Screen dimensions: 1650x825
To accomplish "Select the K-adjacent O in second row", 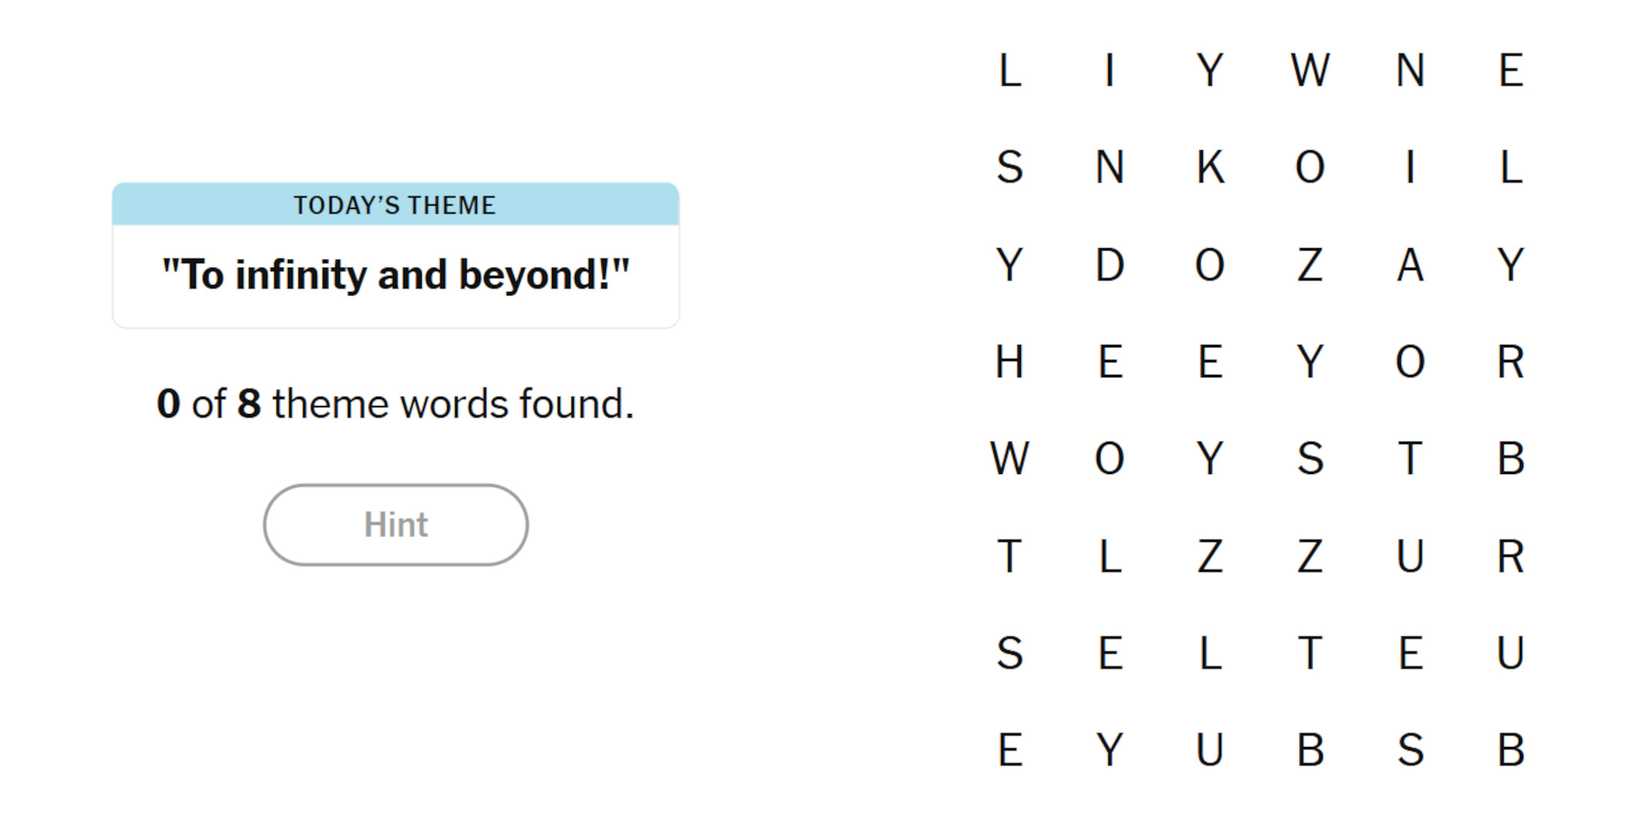I will [1310, 167].
